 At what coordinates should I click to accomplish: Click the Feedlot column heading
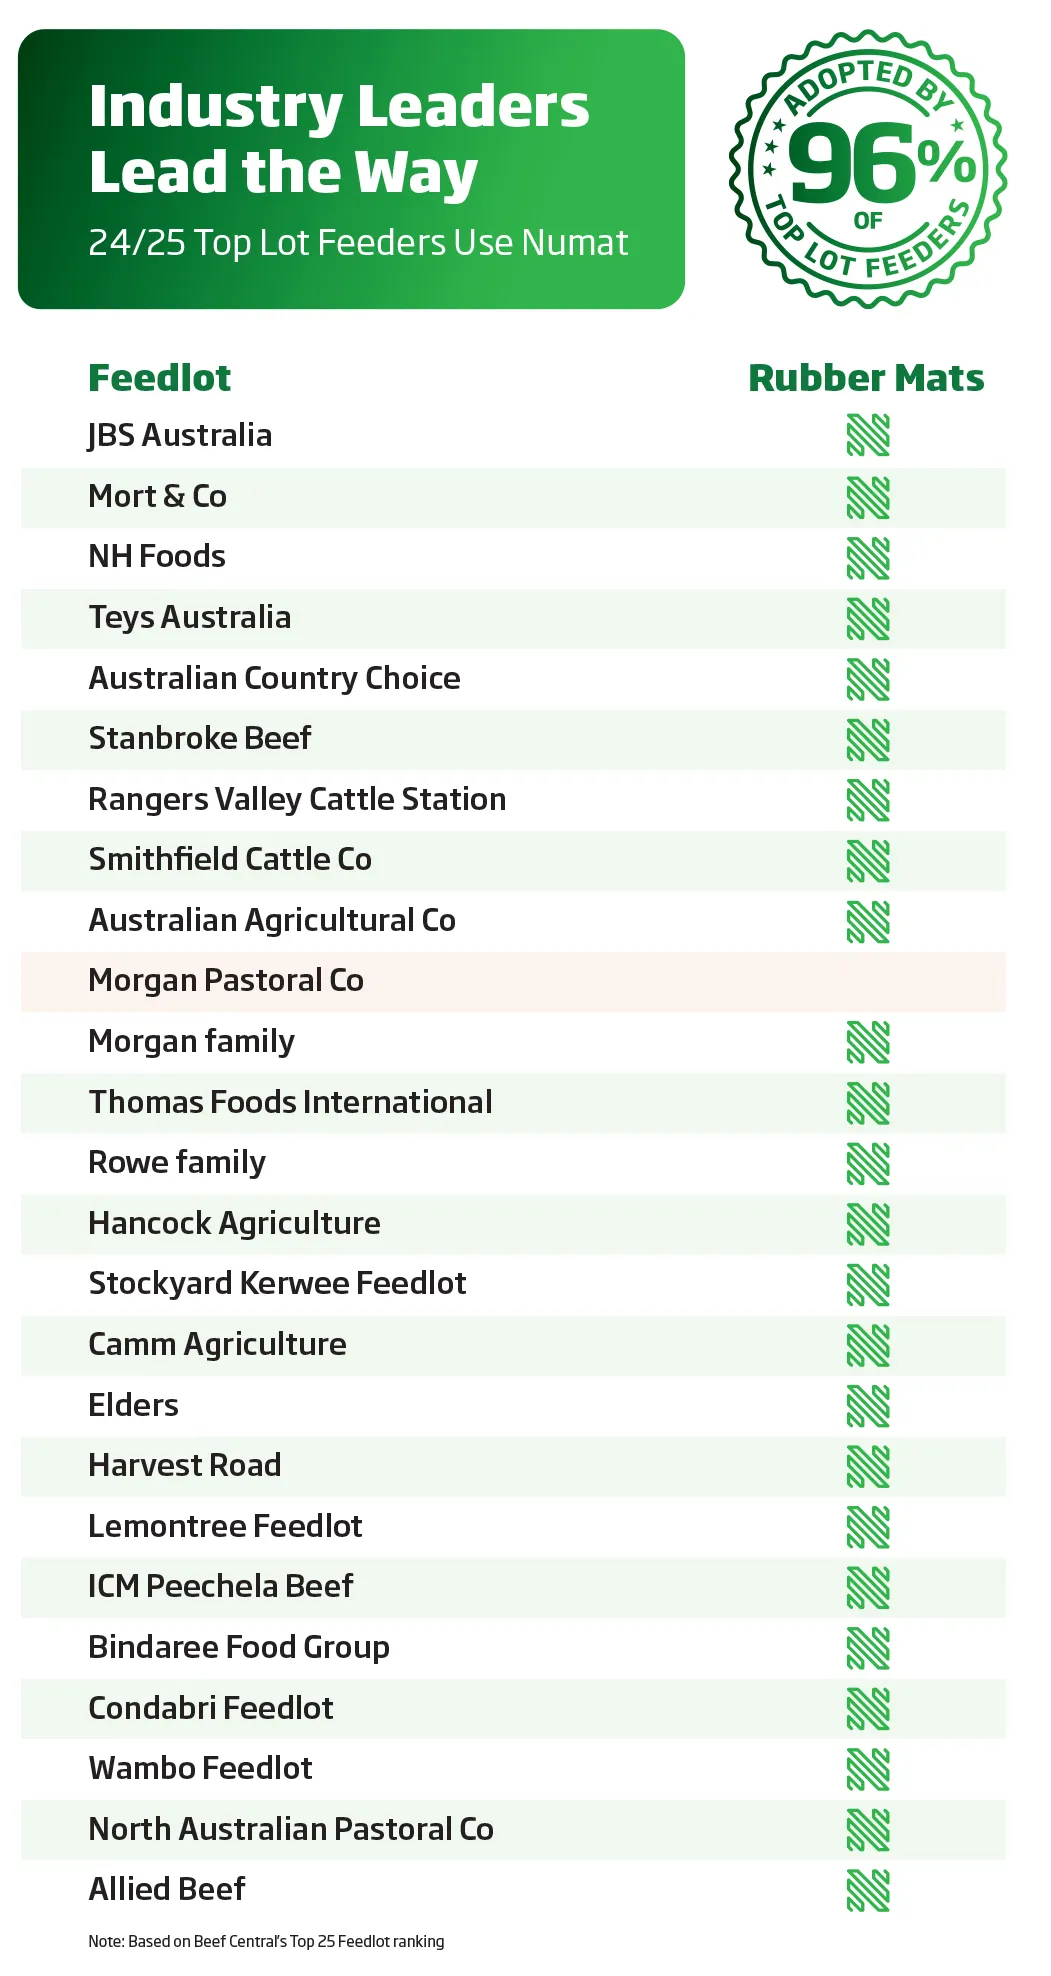pos(159,378)
